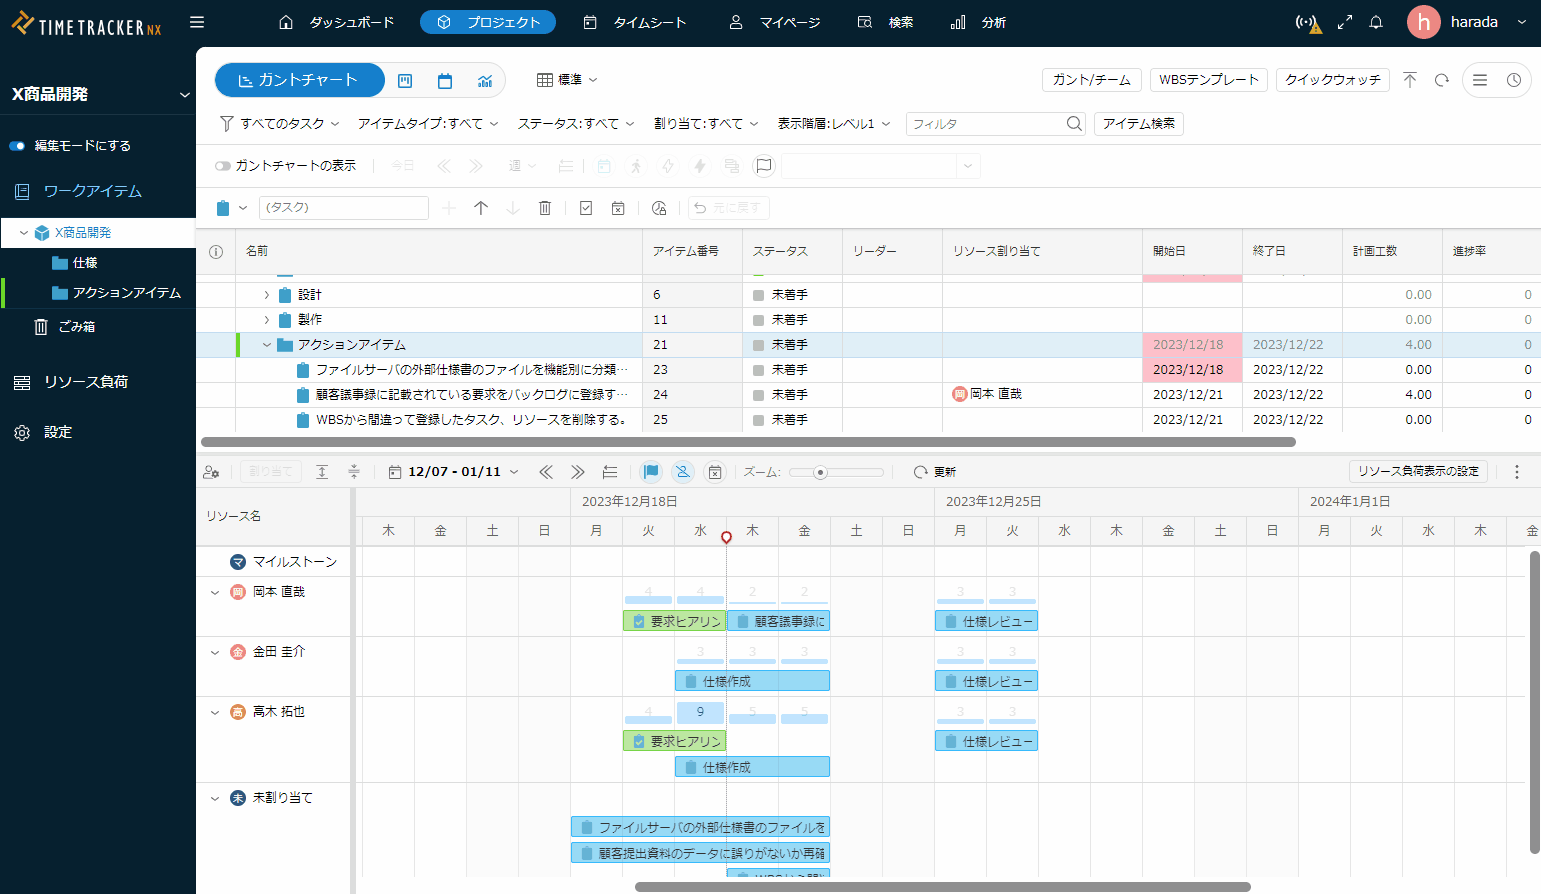Move the item up with arrow icon
1541x894 pixels.
(481, 208)
